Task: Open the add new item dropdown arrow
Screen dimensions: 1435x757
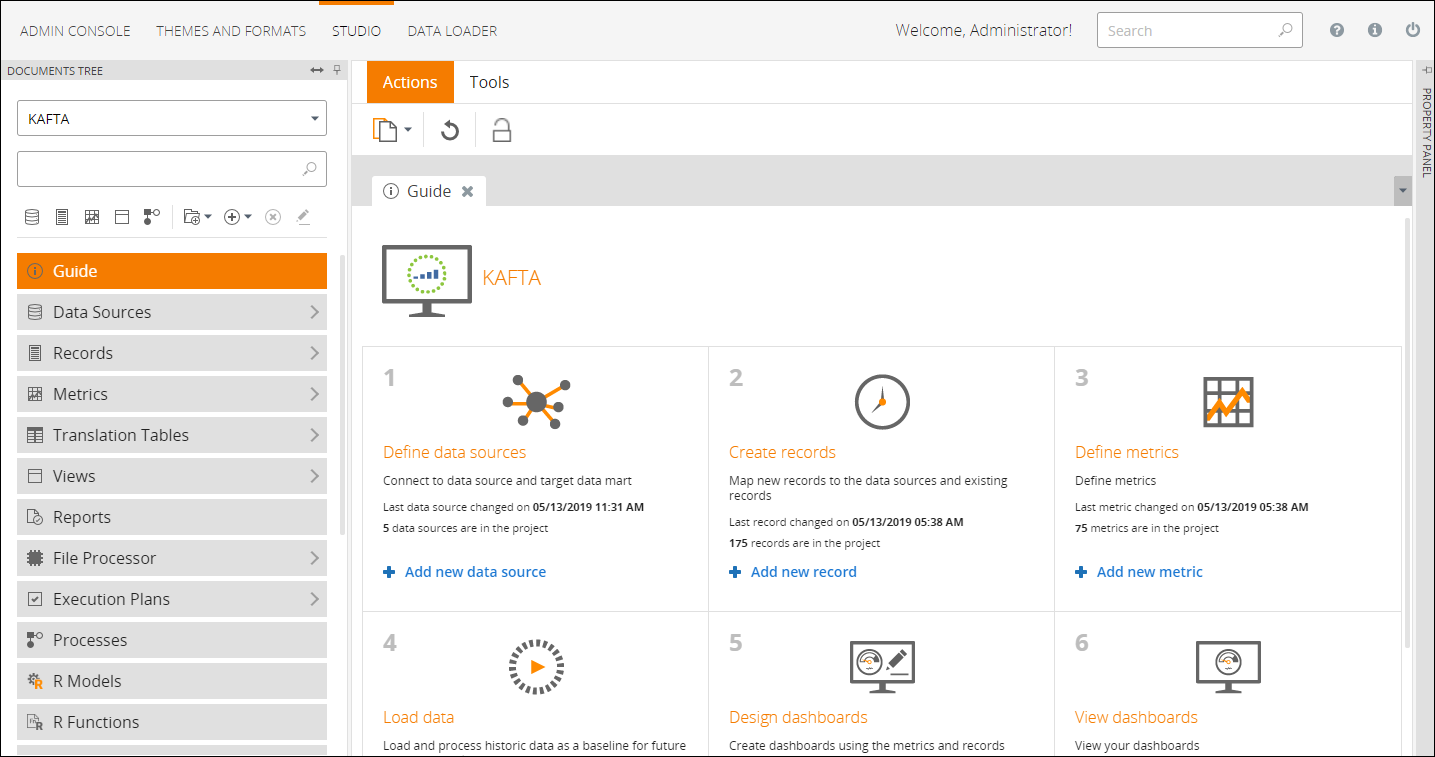Action: click(248, 217)
